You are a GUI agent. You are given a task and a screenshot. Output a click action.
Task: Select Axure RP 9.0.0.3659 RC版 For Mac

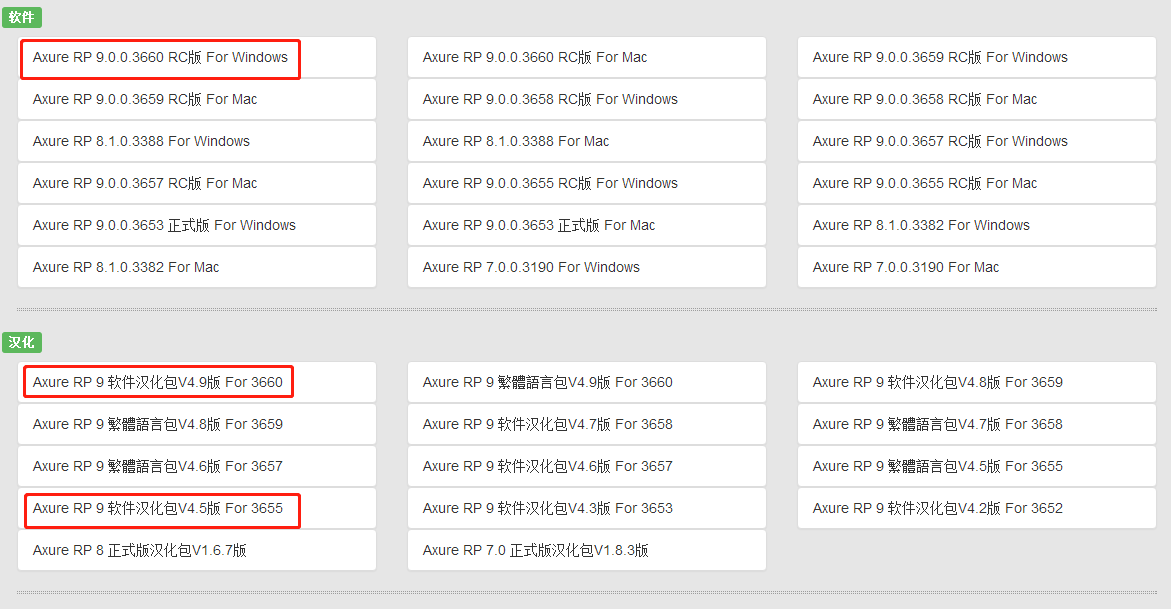(x=196, y=99)
